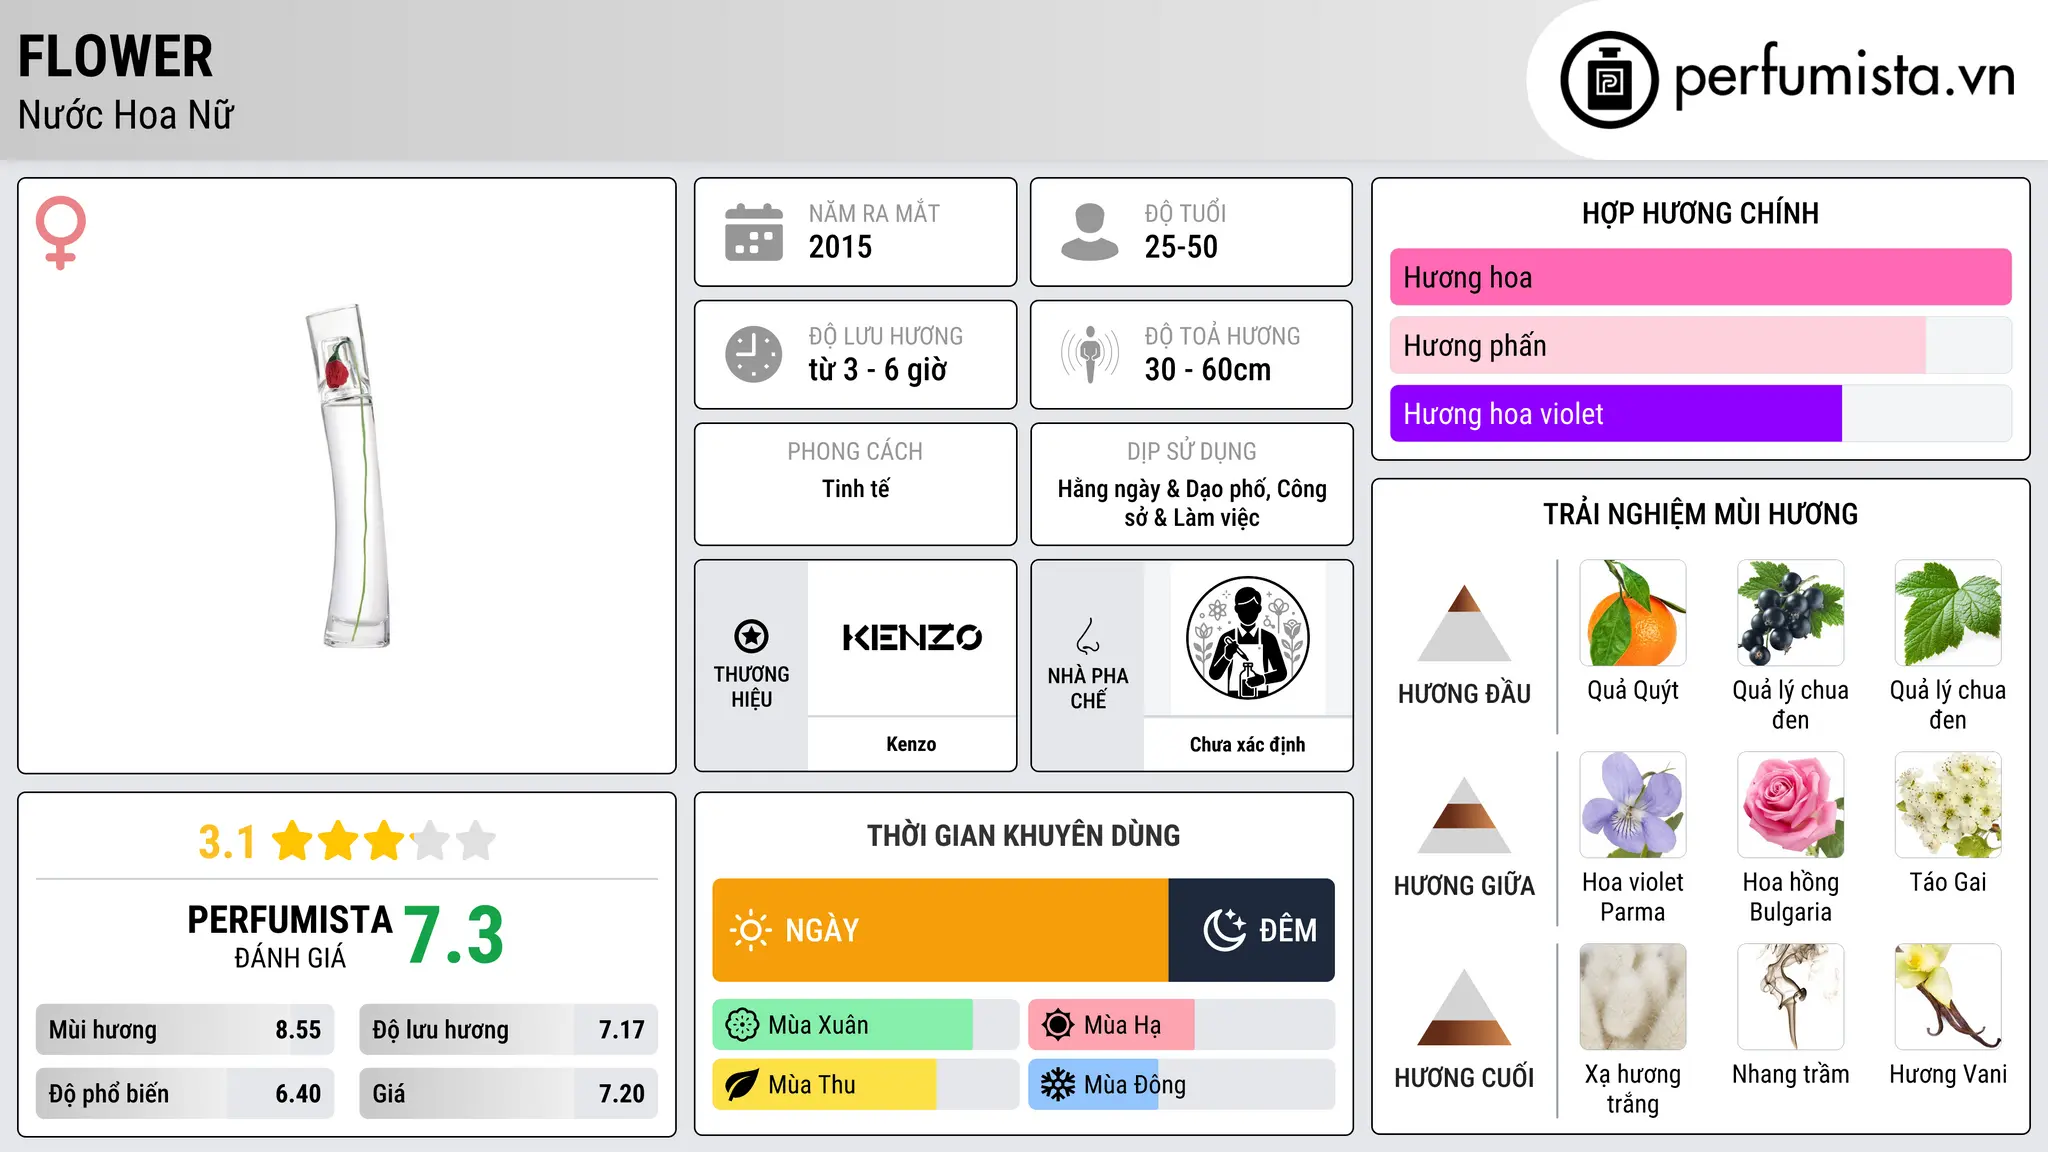
Task: Select the Hương Vani vanilla image
Action: pyautogui.click(x=1948, y=997)
